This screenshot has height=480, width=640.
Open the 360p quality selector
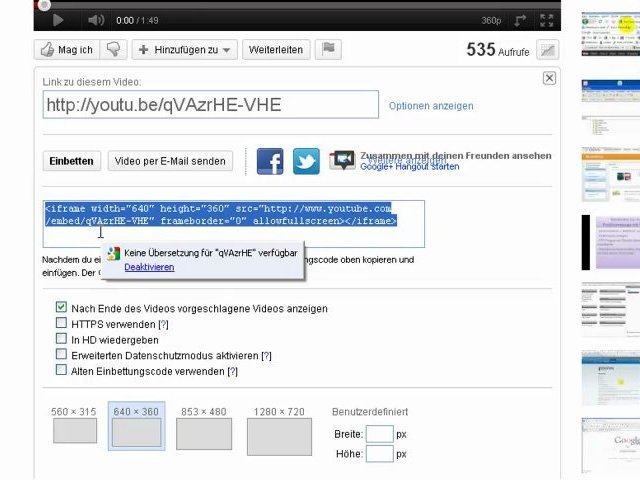click(x=491, y=20)
